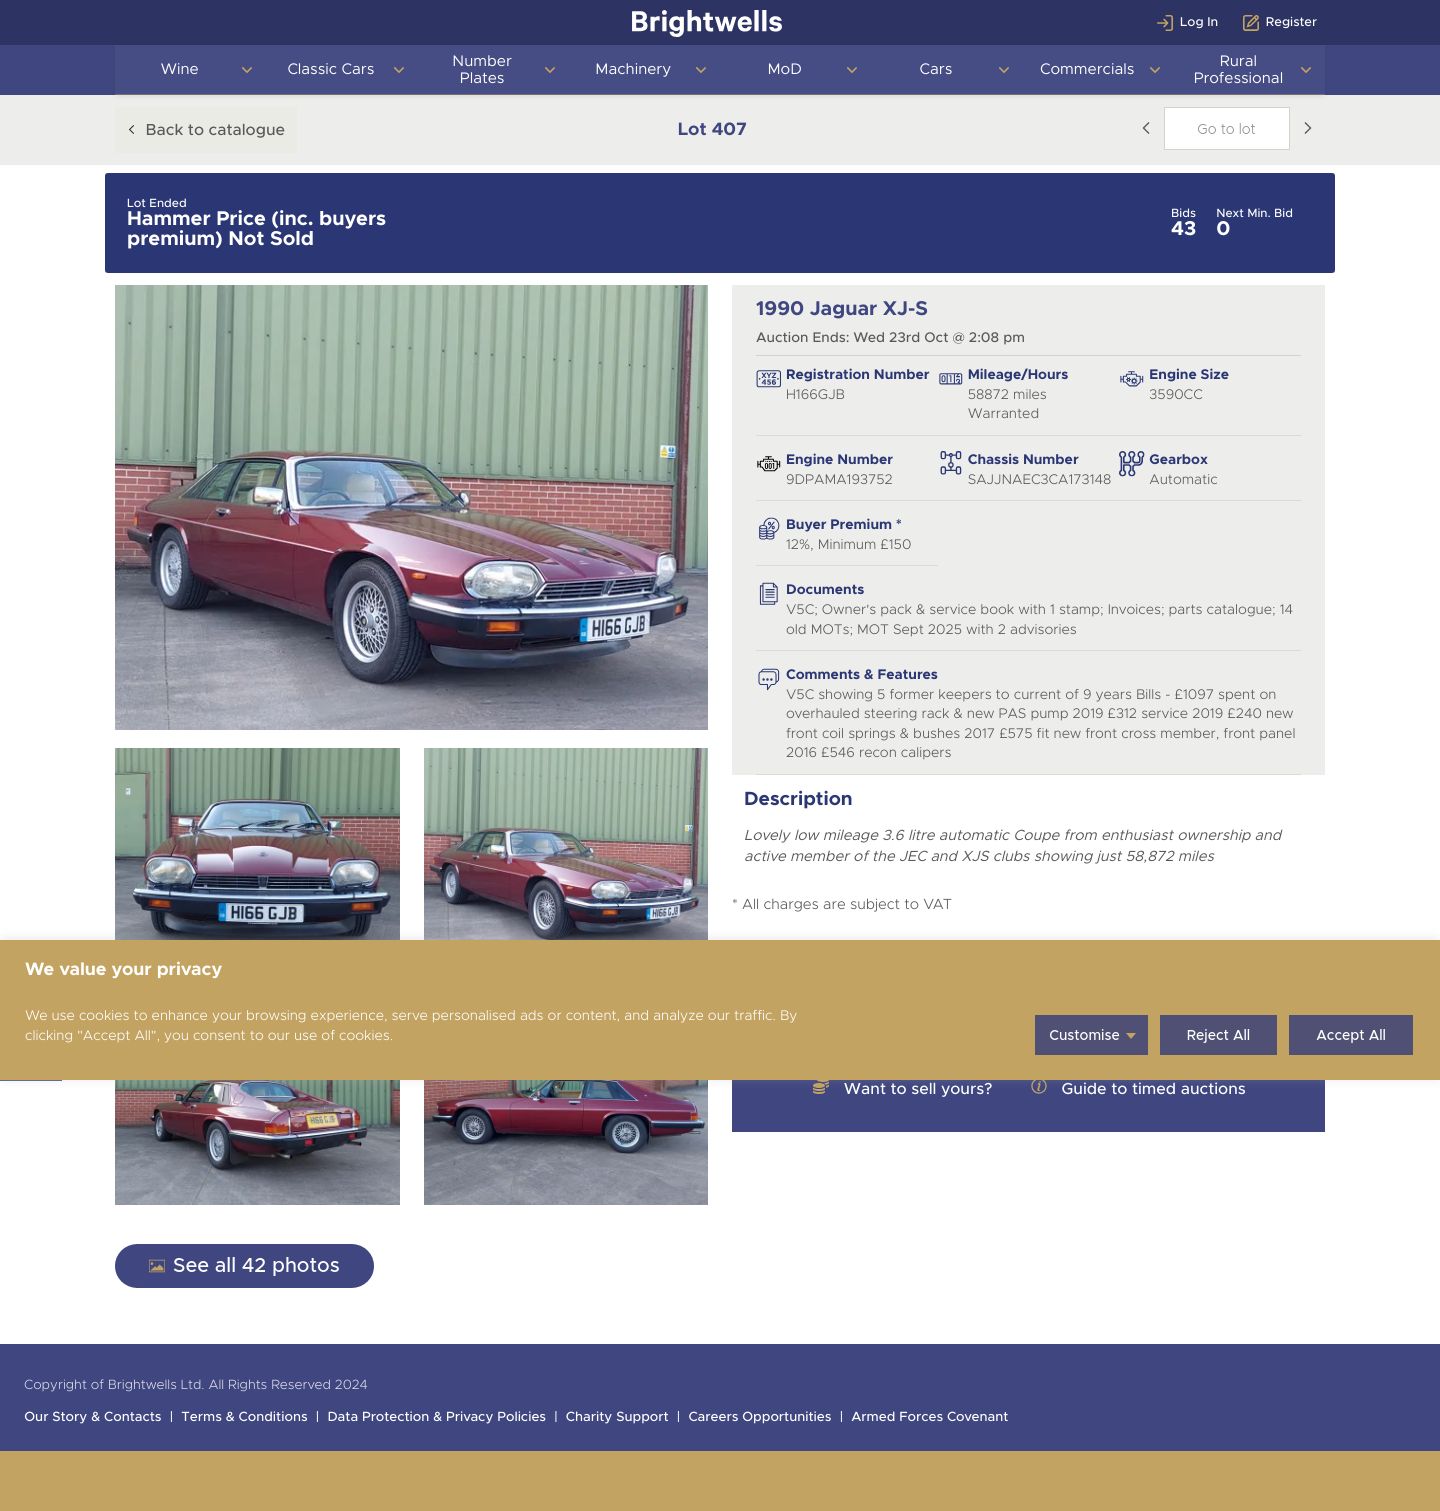Open the rear-view Jaguar thumbnail
This screenshot has height=1511, width=1440.
coord(257,1142)
